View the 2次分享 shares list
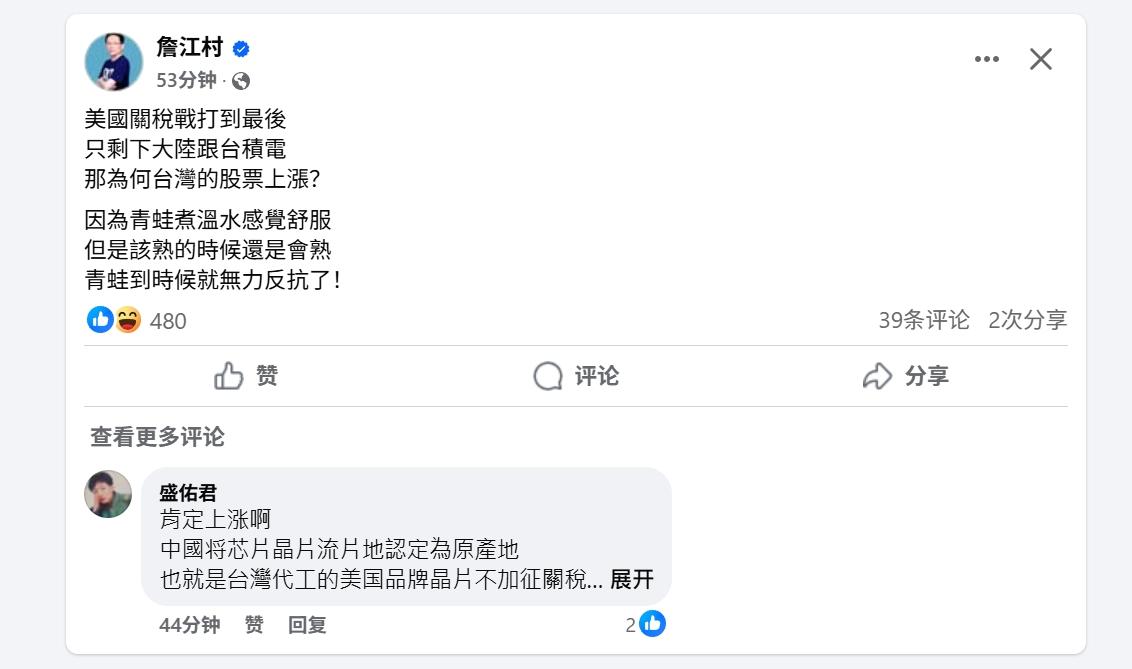This screenshot has width=1132, height=669. (x=1027, y=320)
